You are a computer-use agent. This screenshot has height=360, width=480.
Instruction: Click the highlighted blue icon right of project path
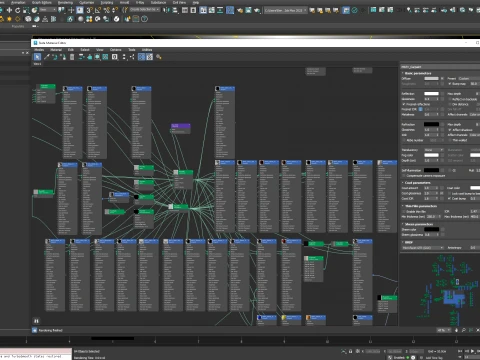[346, 10]
